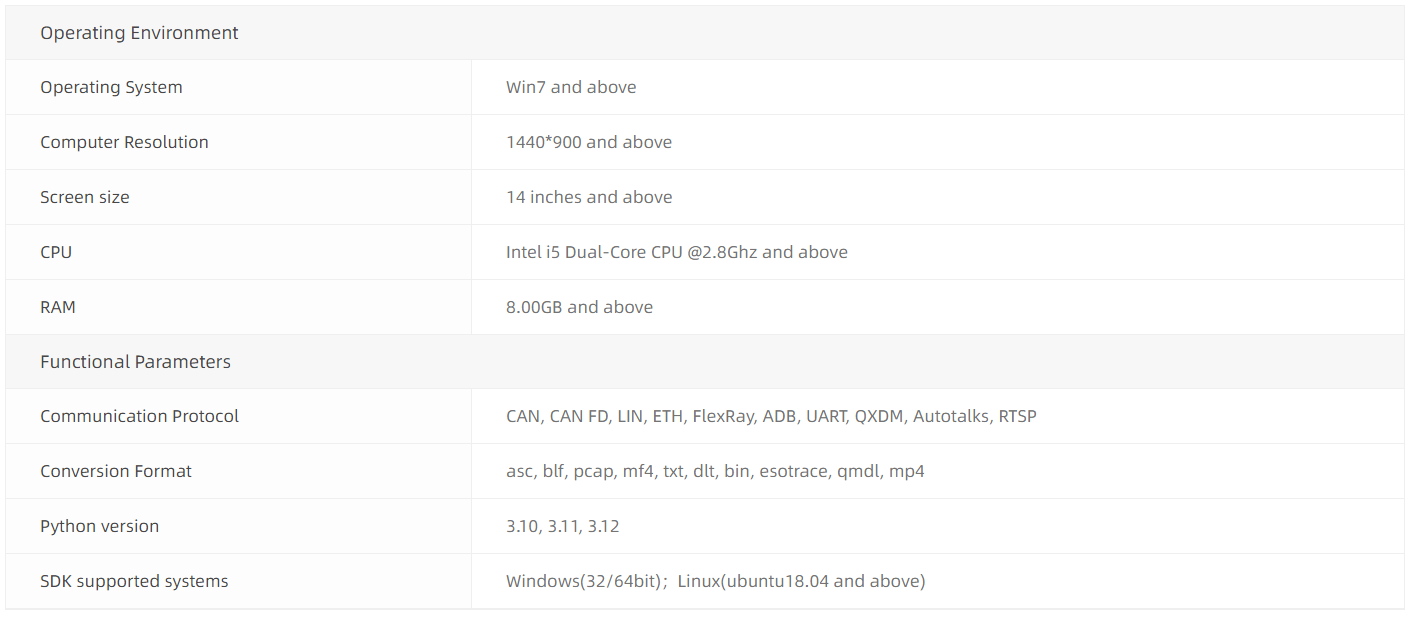Click the '14 inches and above' value
Image resolution: width=1410 pixels, height=617 pixels.
coord(589,197)
